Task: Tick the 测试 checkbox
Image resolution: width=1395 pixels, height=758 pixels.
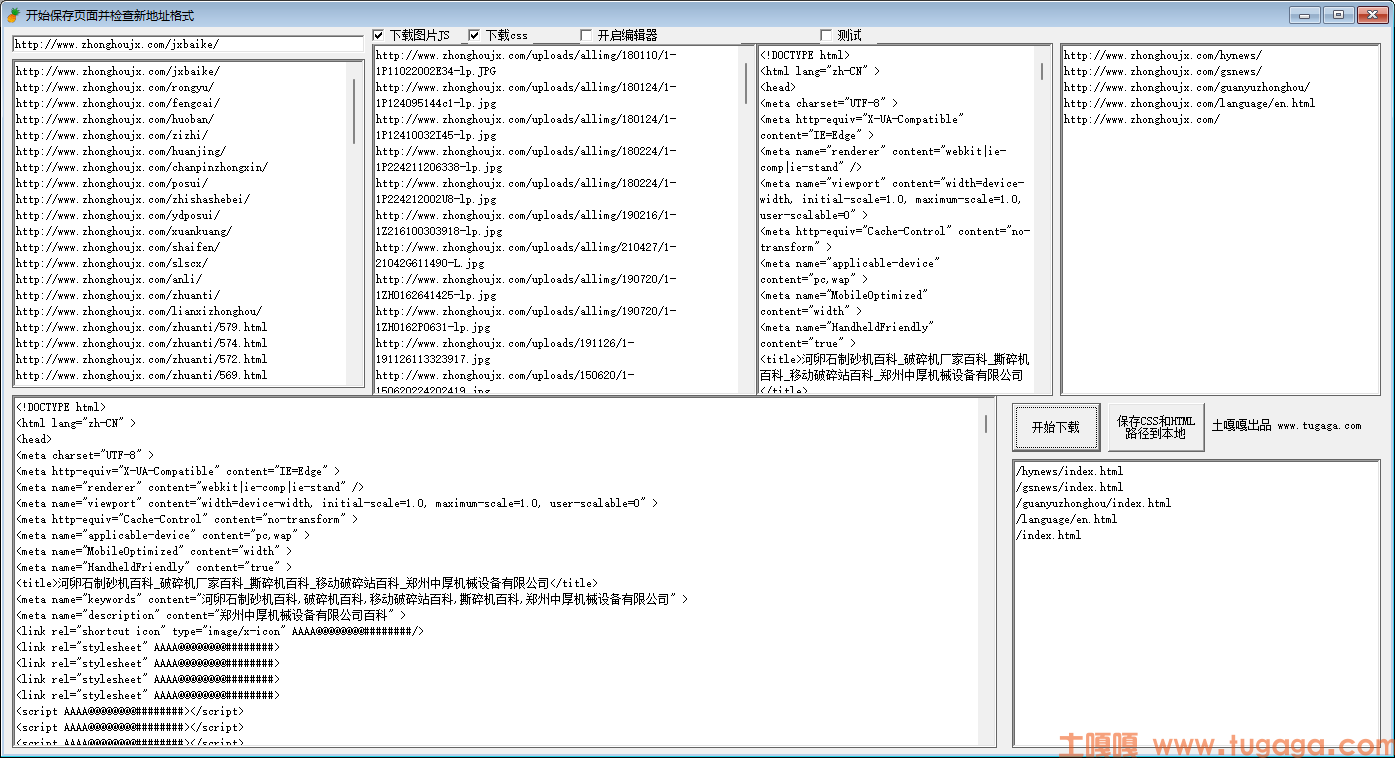Action: pyautogui.click(x=826, y=35)
